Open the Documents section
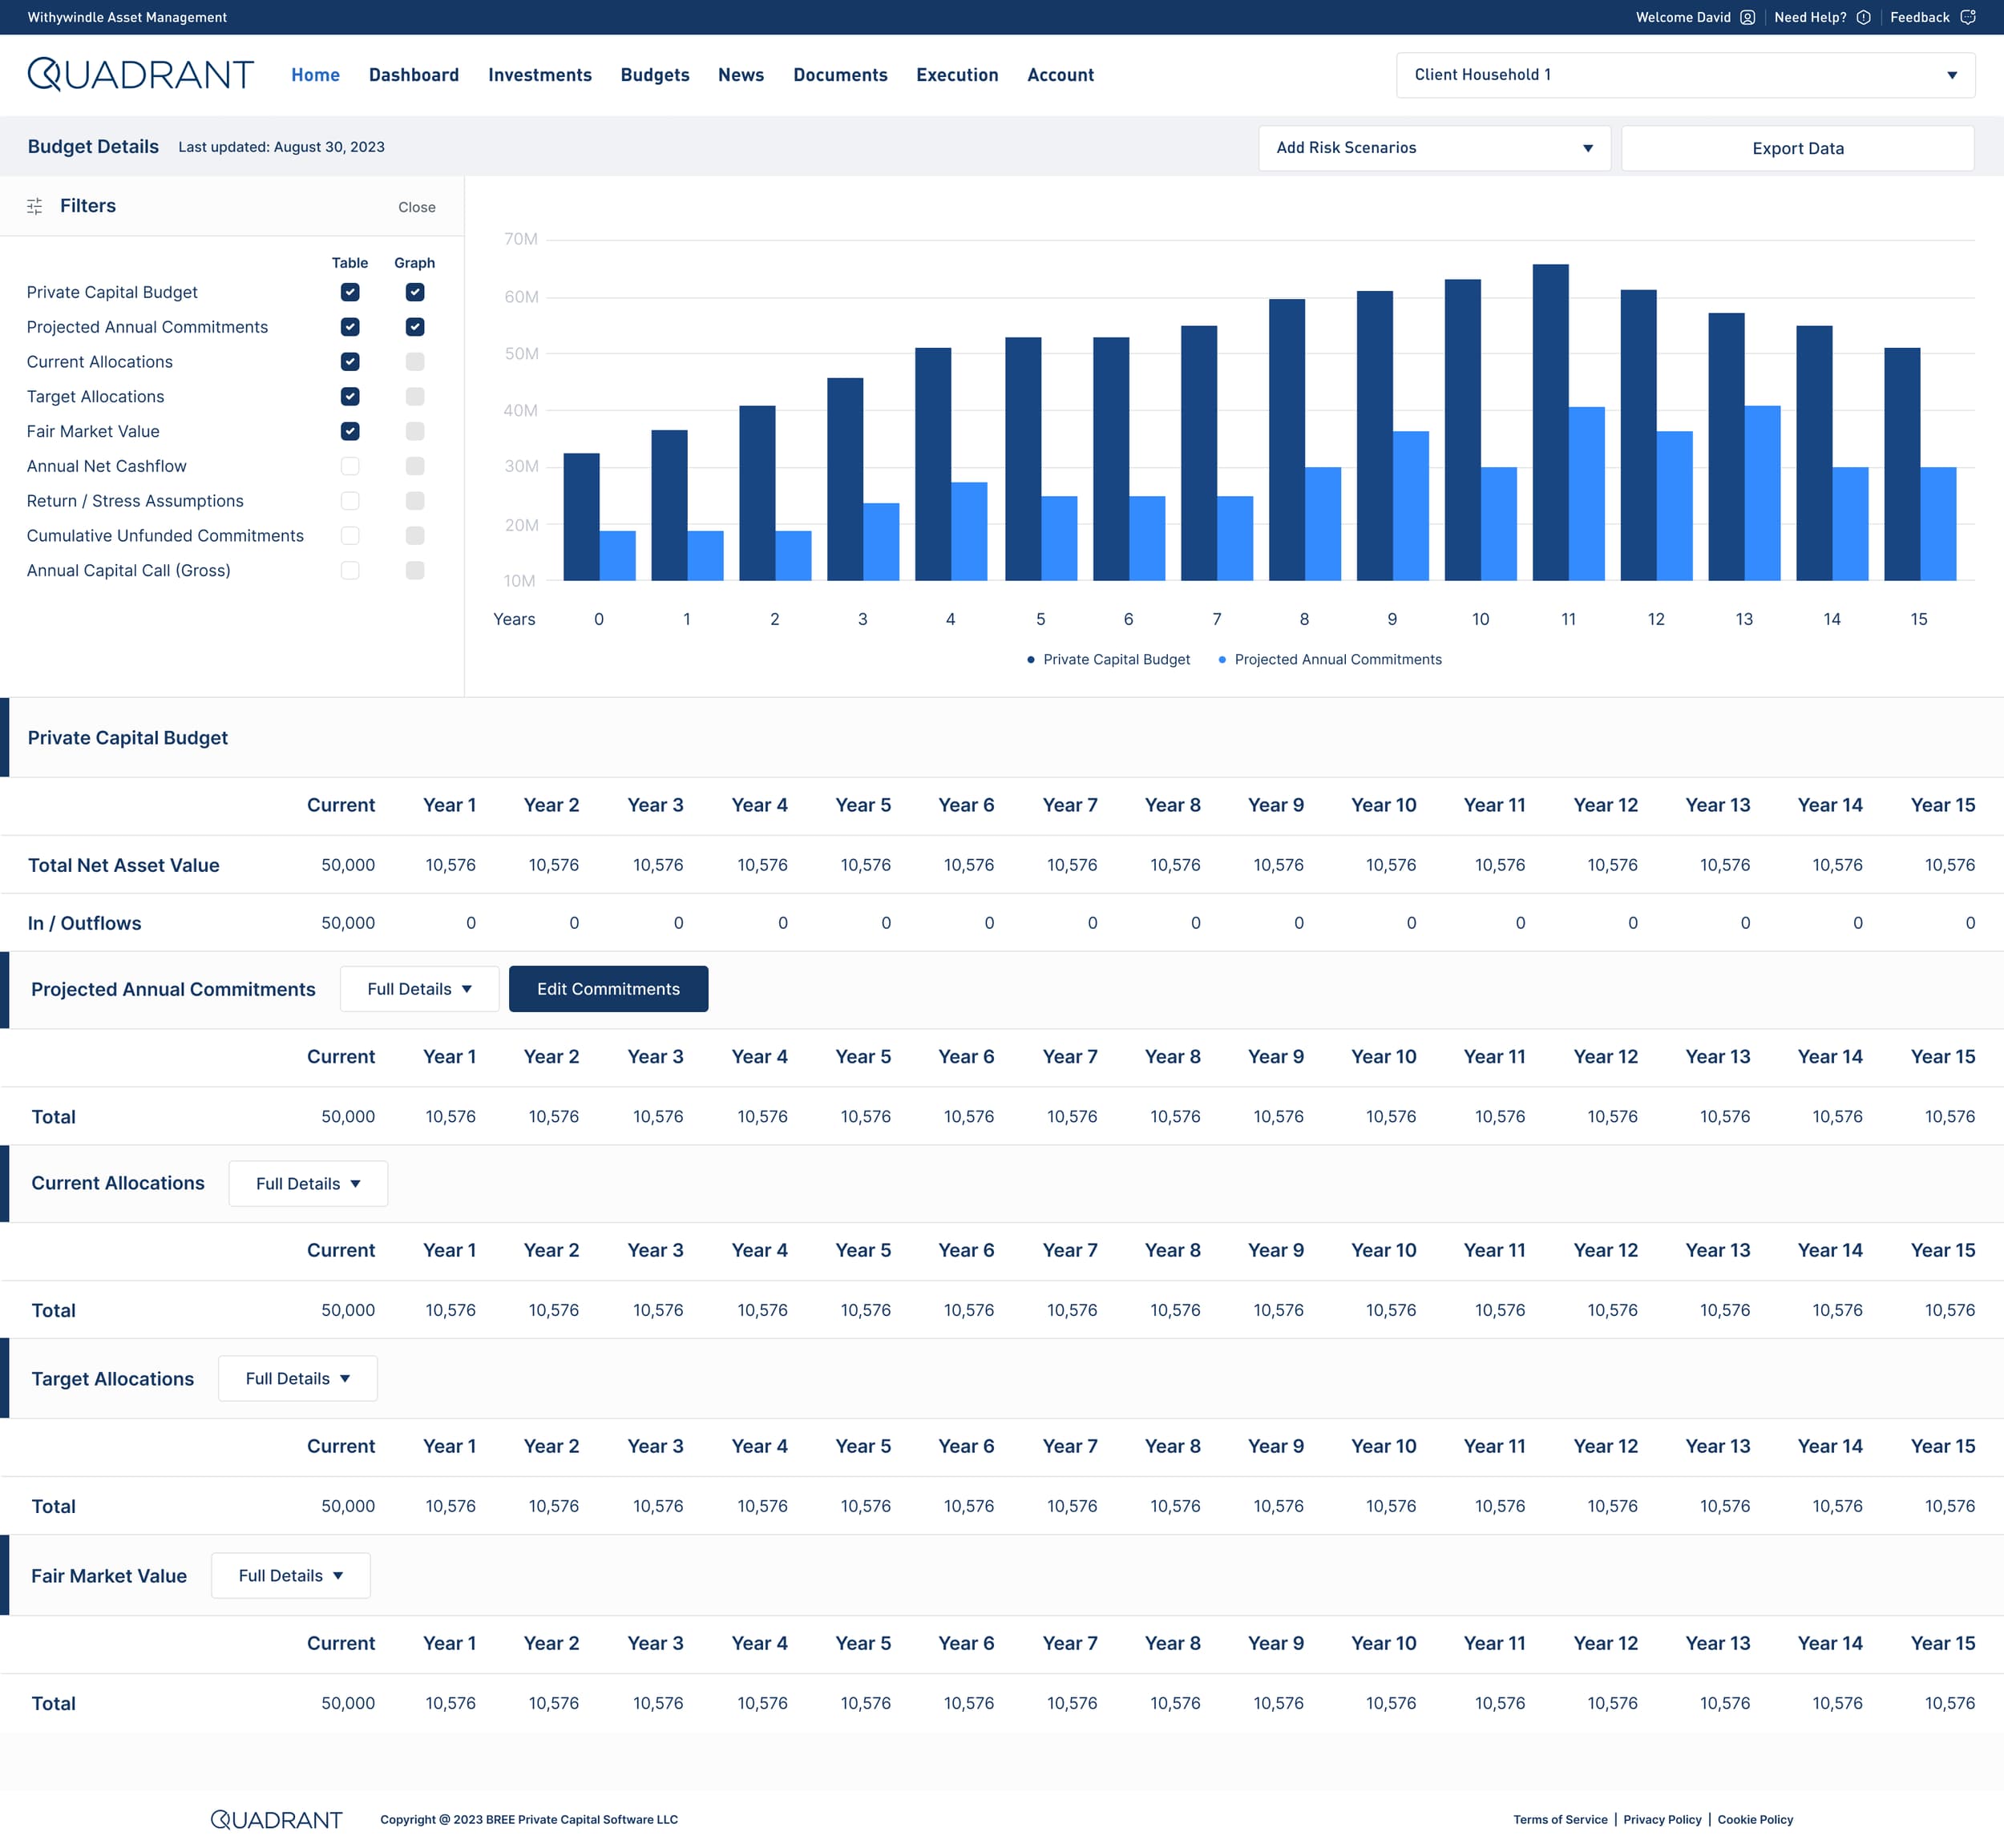The image size is (2004, 1848). [x=840, y=74]
